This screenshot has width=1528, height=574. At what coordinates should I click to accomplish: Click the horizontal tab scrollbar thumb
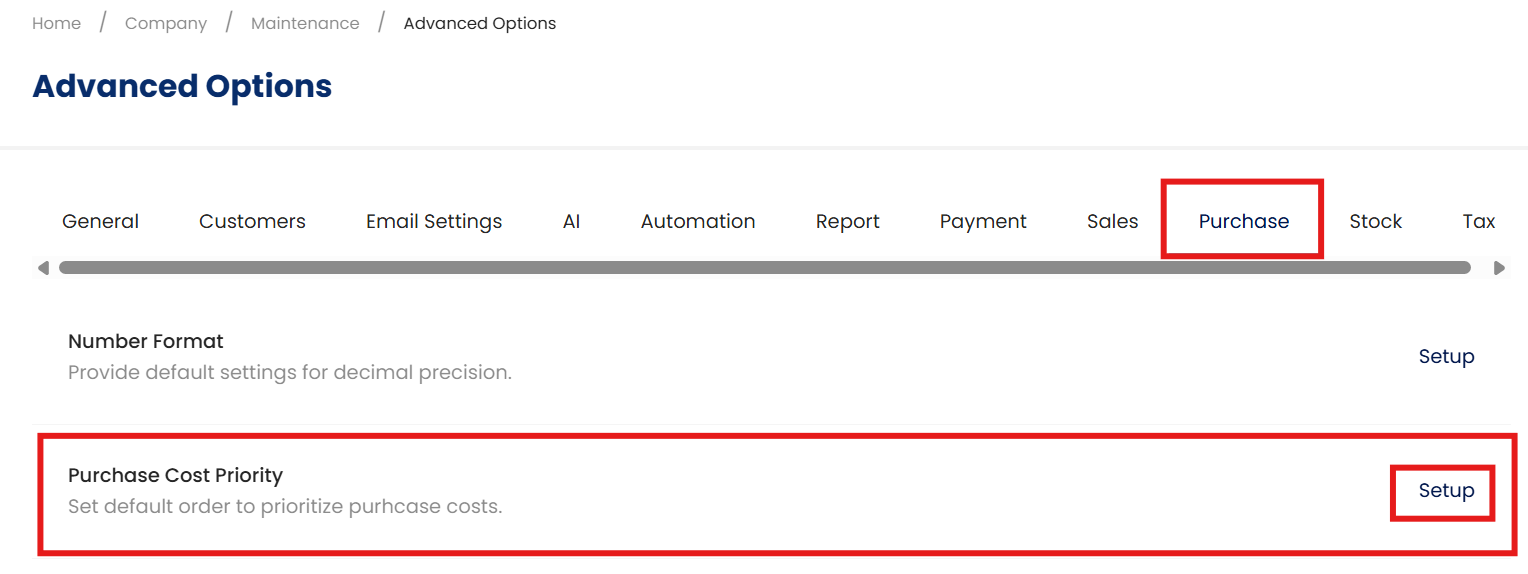click(x=764, y=268)
